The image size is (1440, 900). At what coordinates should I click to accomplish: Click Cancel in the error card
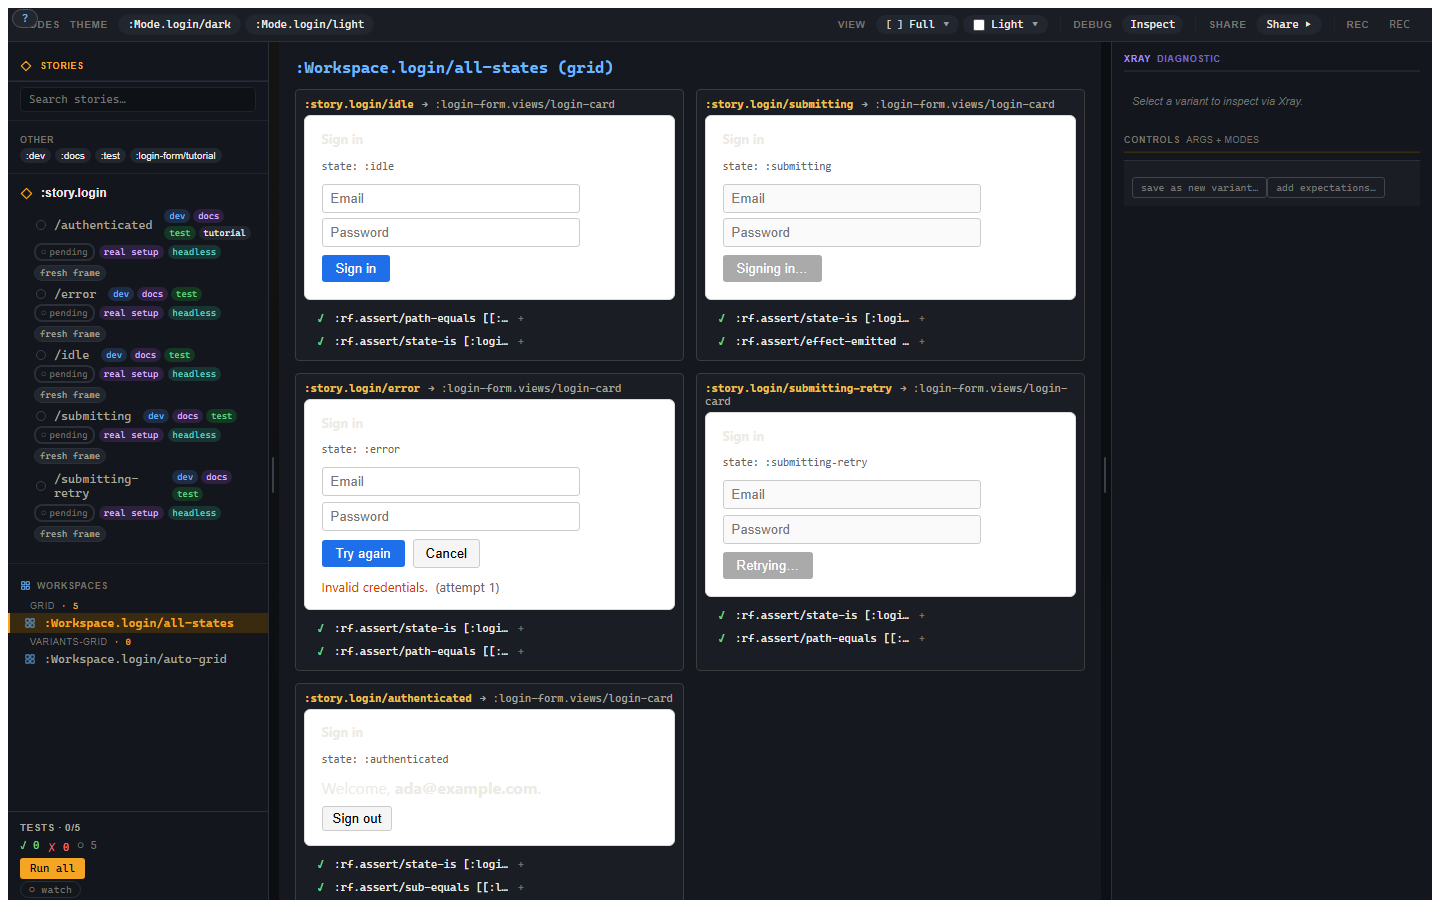pyautogui.click(x=446, y=554)
